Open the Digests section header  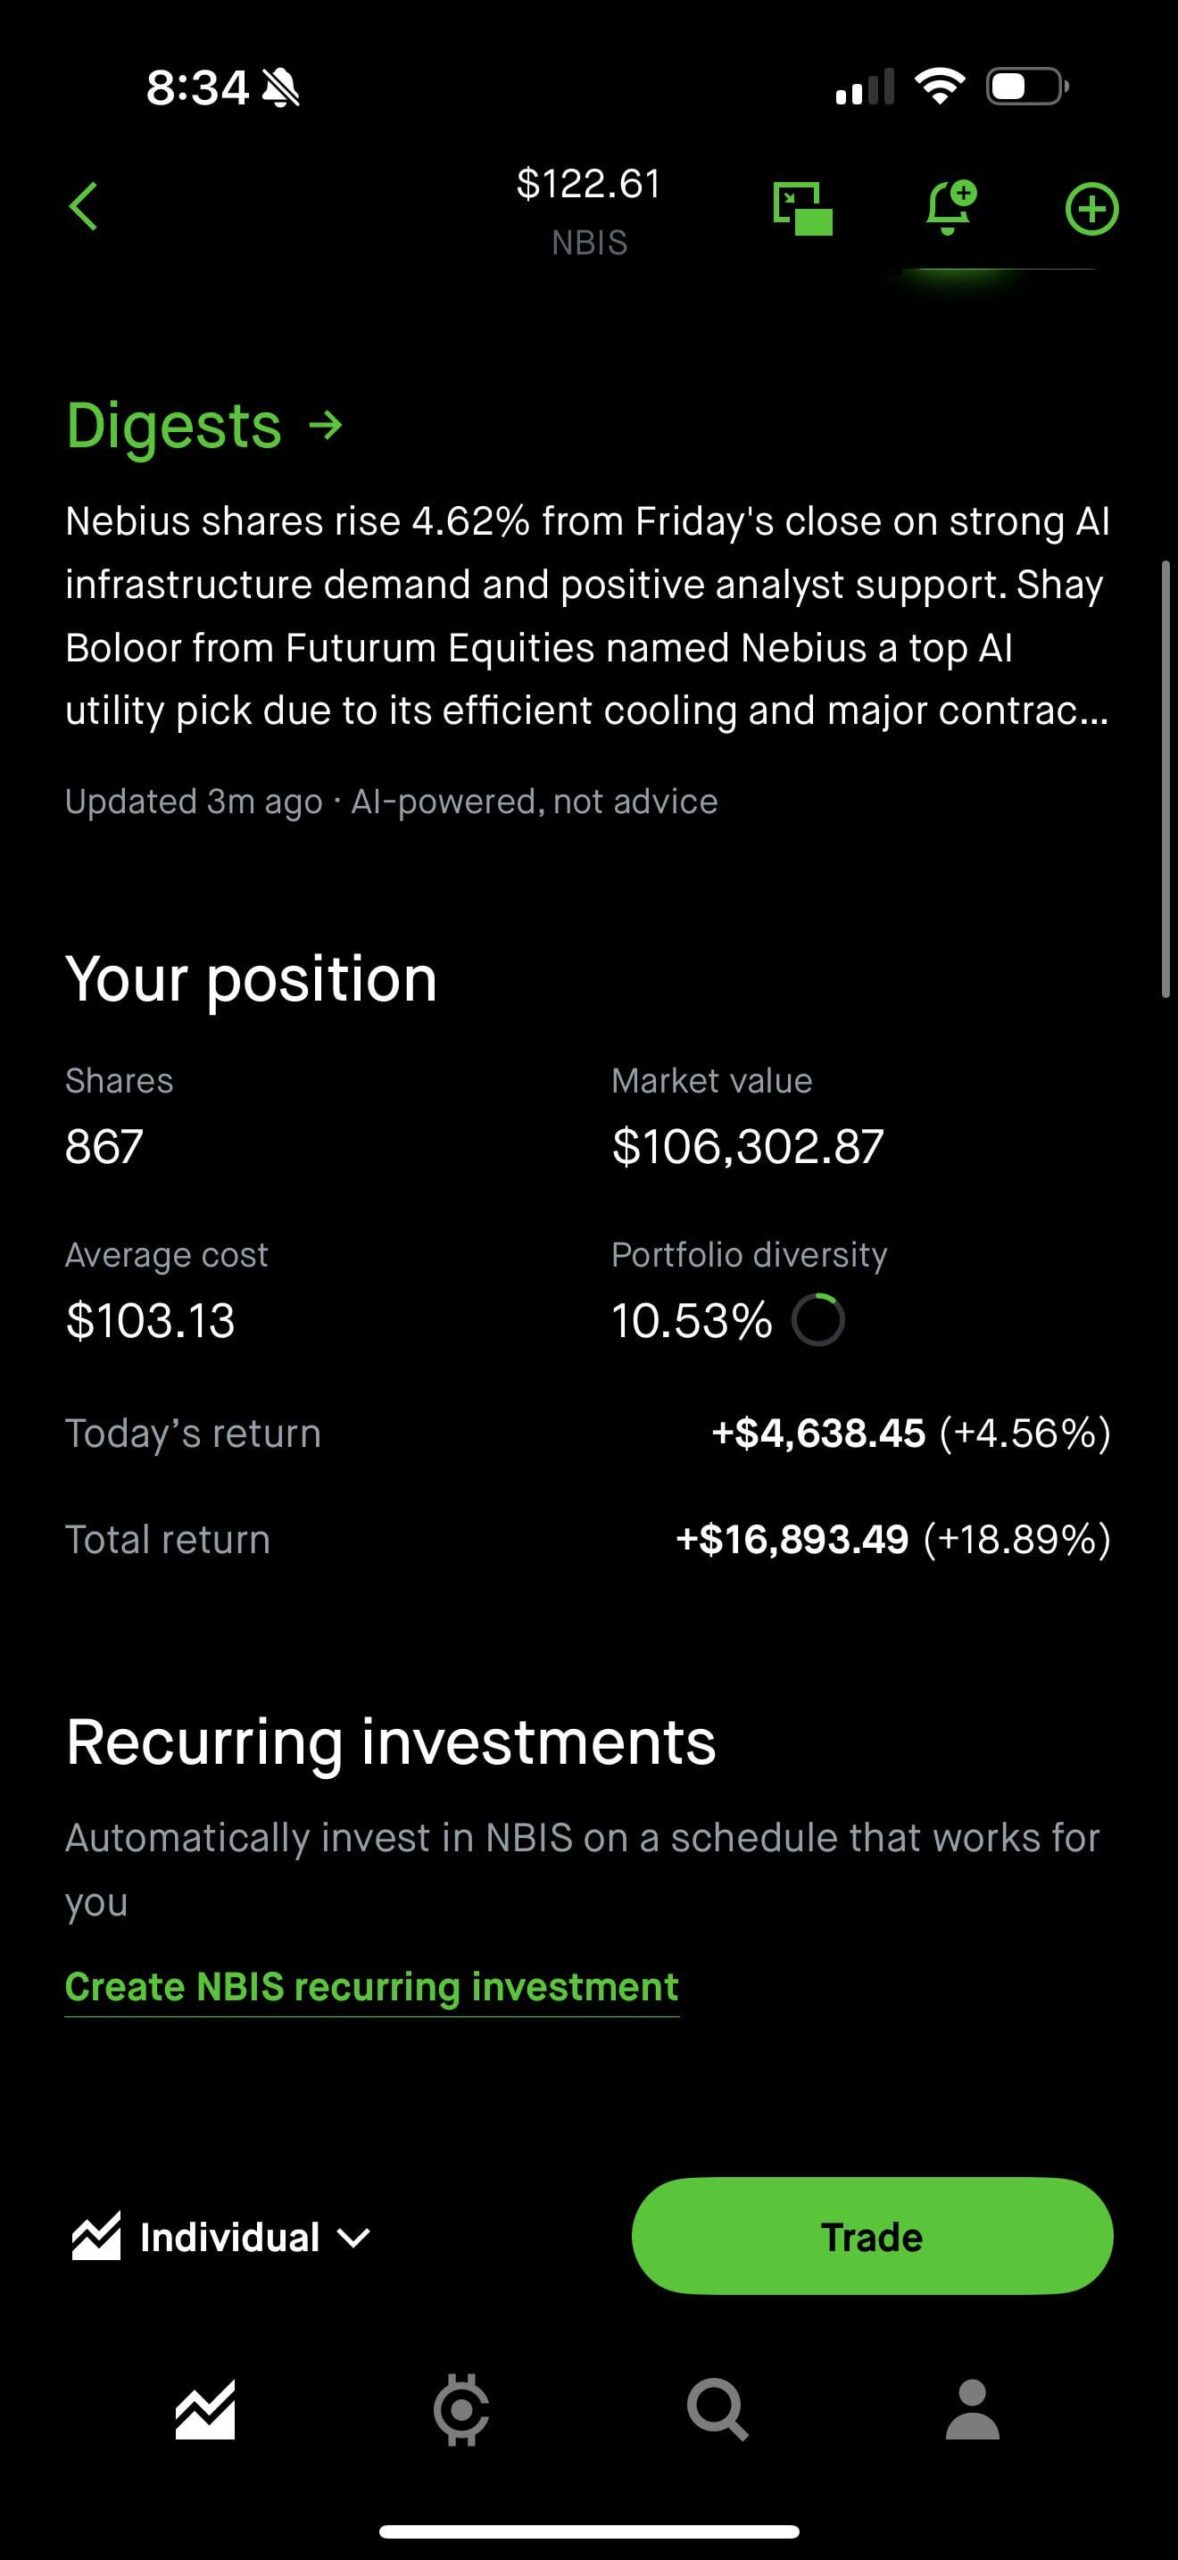click(204, 426)
